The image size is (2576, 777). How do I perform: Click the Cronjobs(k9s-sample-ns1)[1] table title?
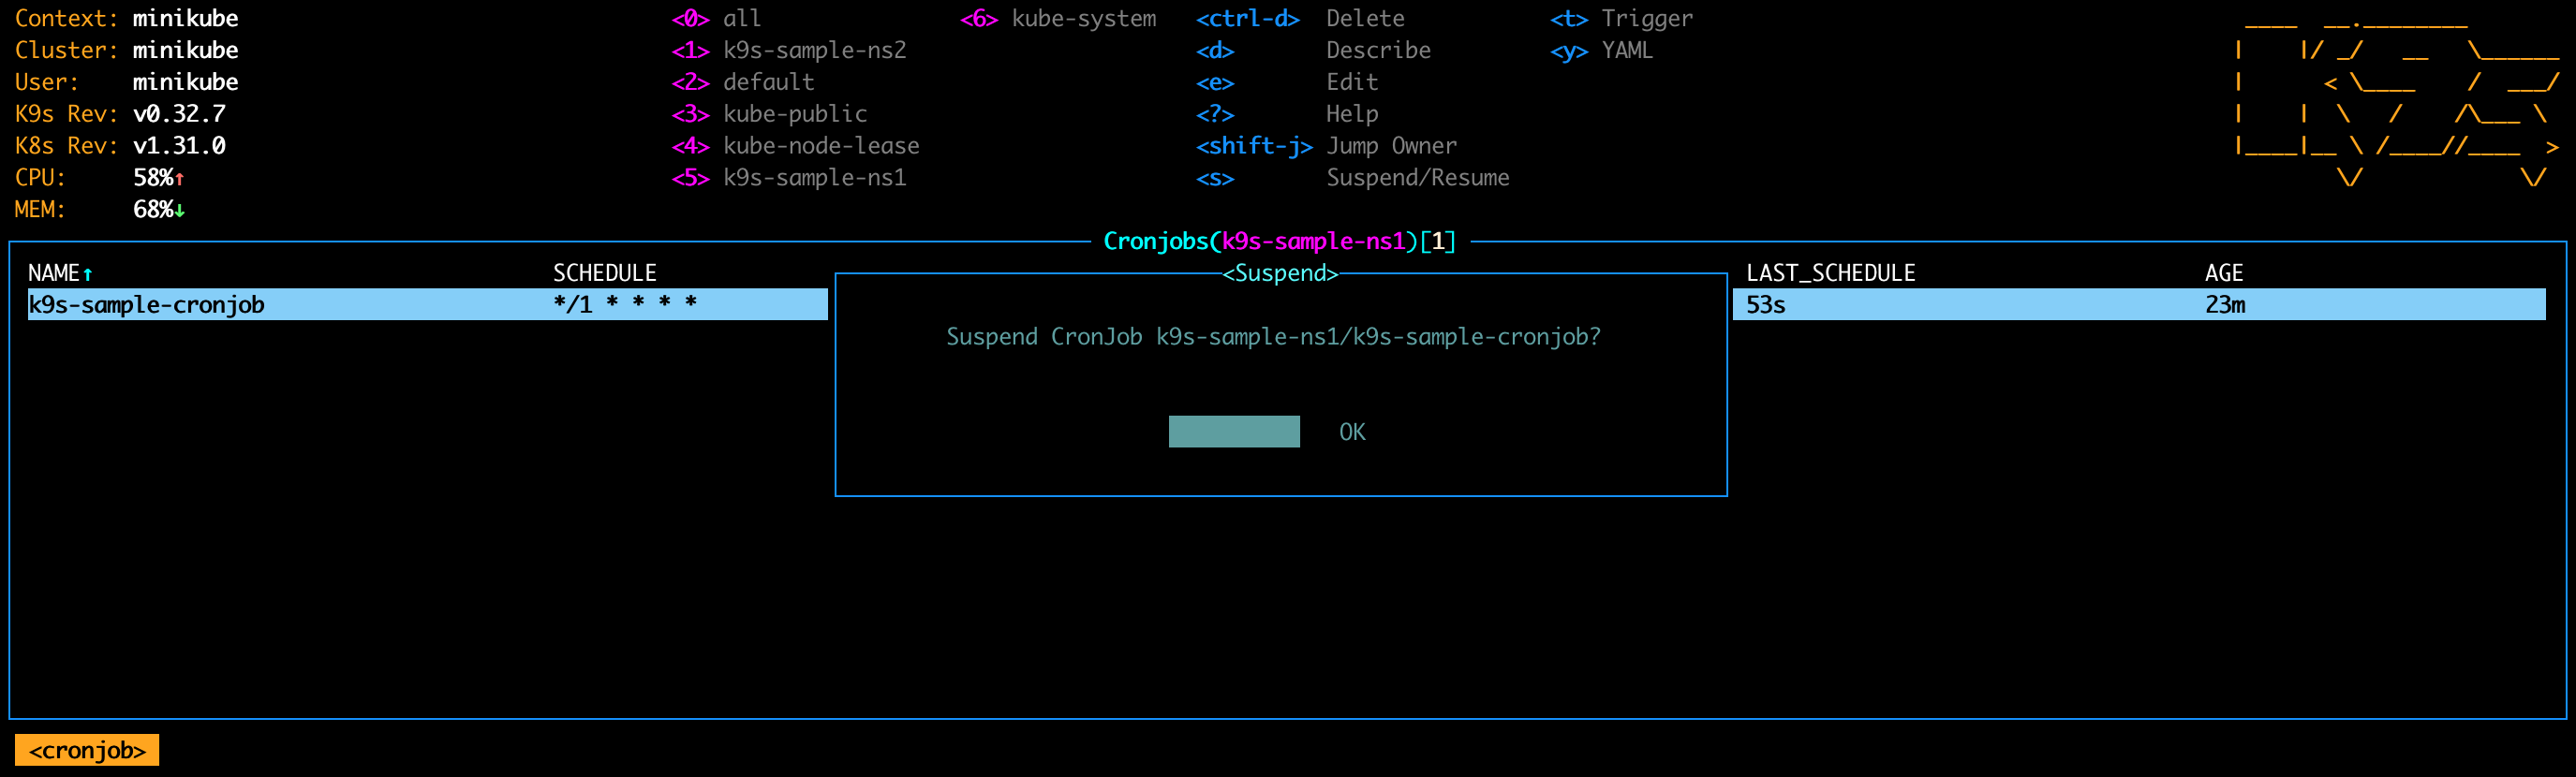pos(1279,241)
